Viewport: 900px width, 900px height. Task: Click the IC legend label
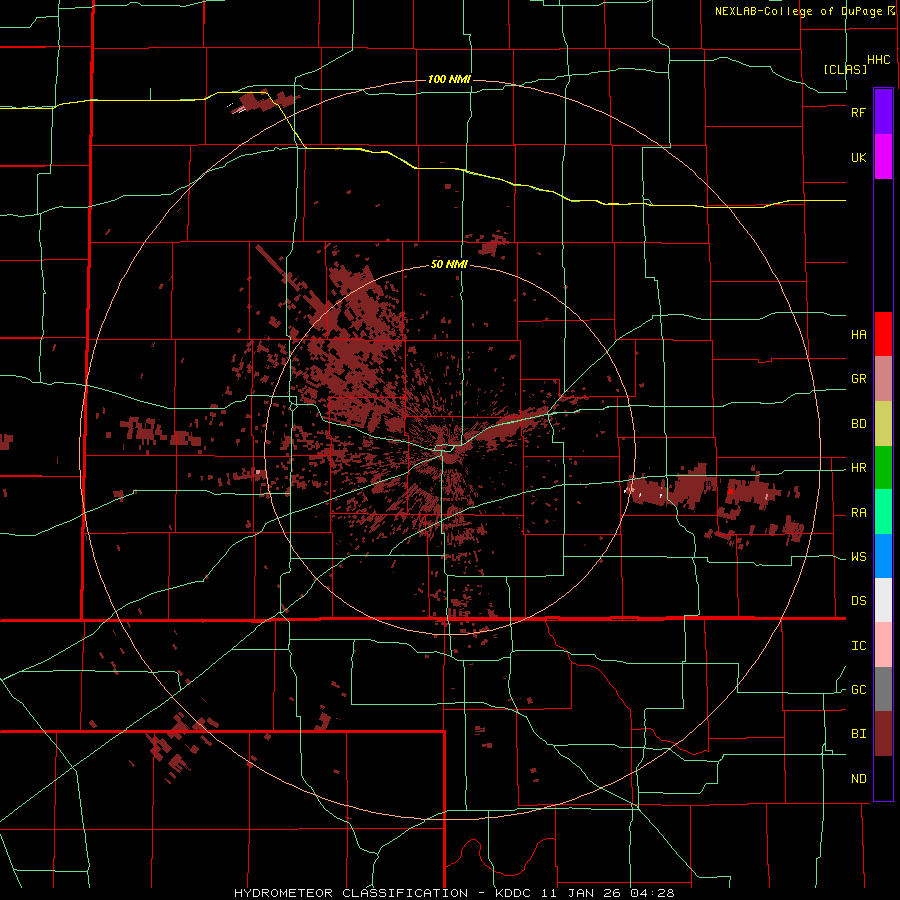tap(858, 646)
